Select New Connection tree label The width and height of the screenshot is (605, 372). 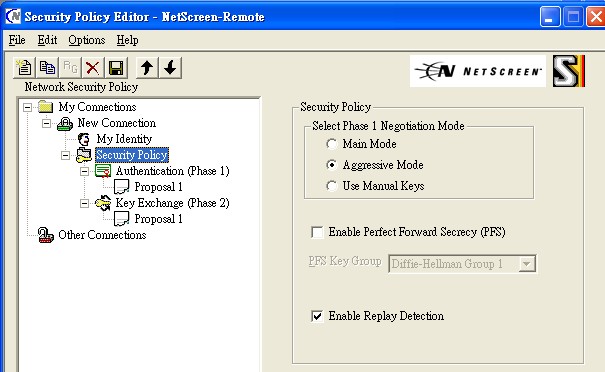tap(117, 123)
